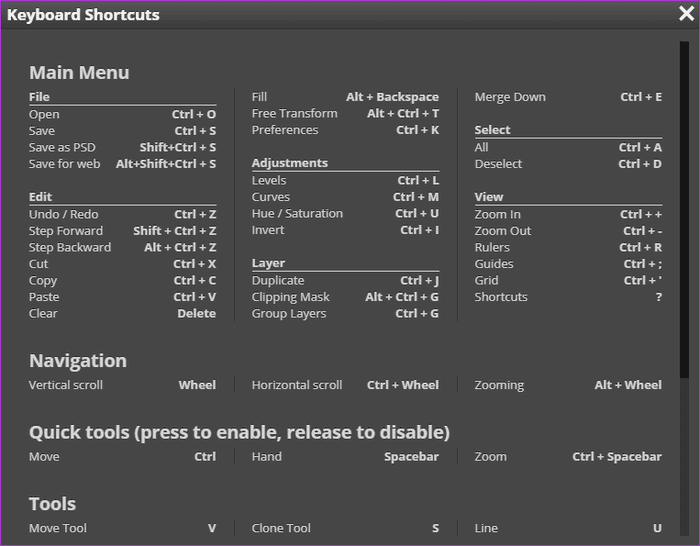Close the Keyboard Shortcuts dialog
This screenshot has height=546, width=700.
686,14
